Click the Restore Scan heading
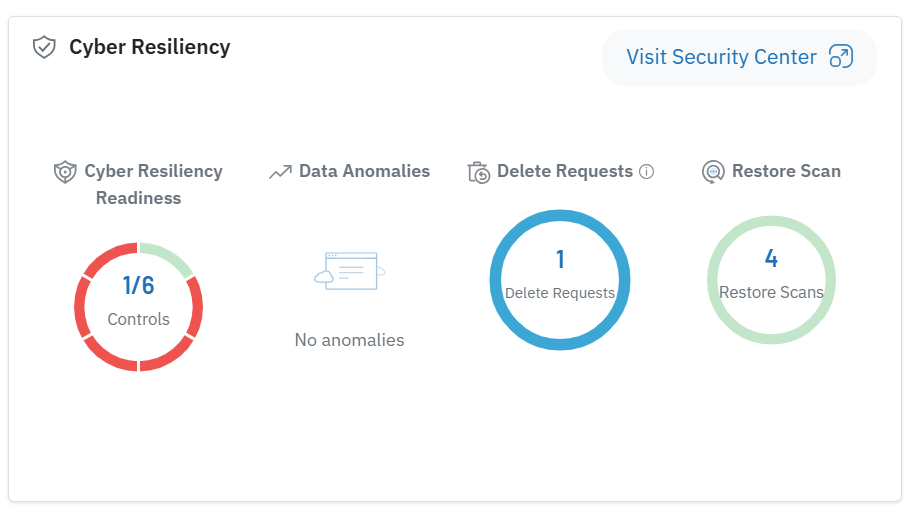914x517 pixels. coord(786,171)
